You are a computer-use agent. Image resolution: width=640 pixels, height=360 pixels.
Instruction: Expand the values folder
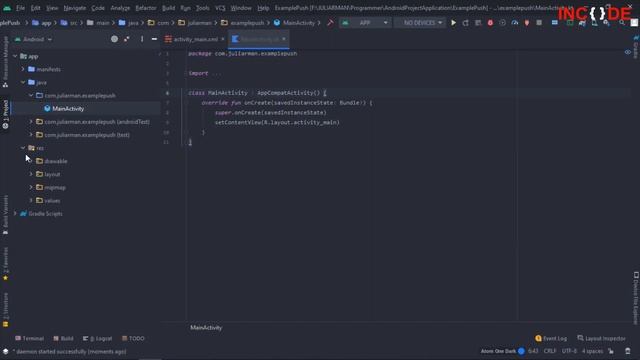pos(31,200)
